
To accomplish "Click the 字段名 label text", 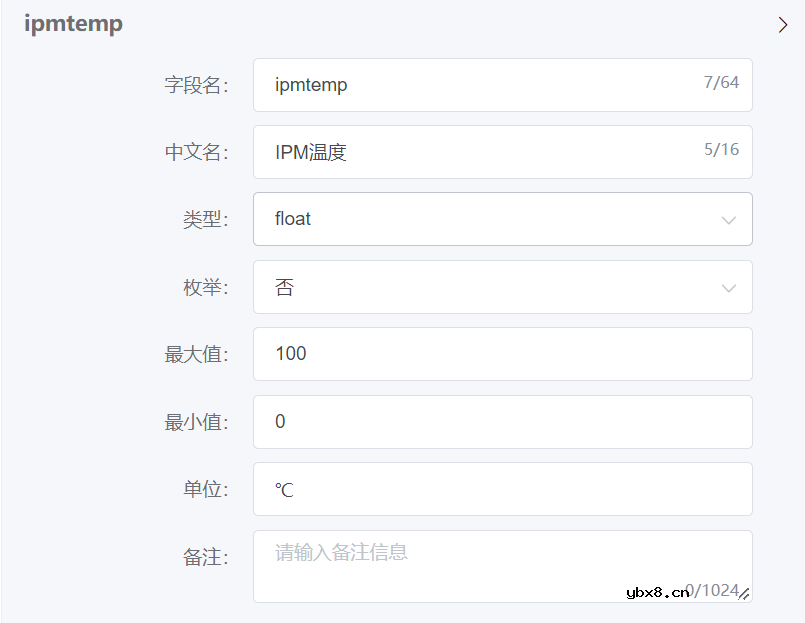I will coord(197,85).
